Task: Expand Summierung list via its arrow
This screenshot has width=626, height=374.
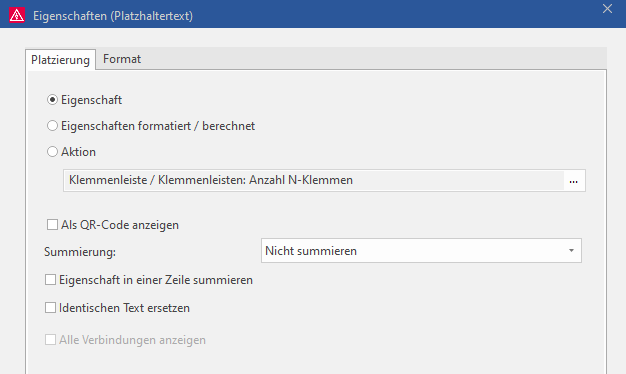Action: [x=571, y=251]
